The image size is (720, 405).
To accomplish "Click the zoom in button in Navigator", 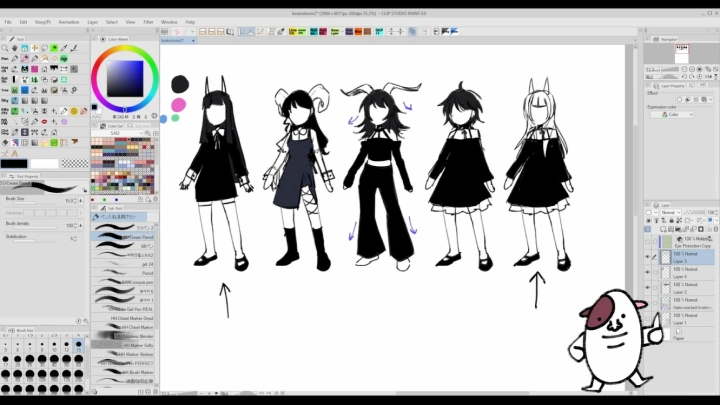I will click(x=692, y=69).
